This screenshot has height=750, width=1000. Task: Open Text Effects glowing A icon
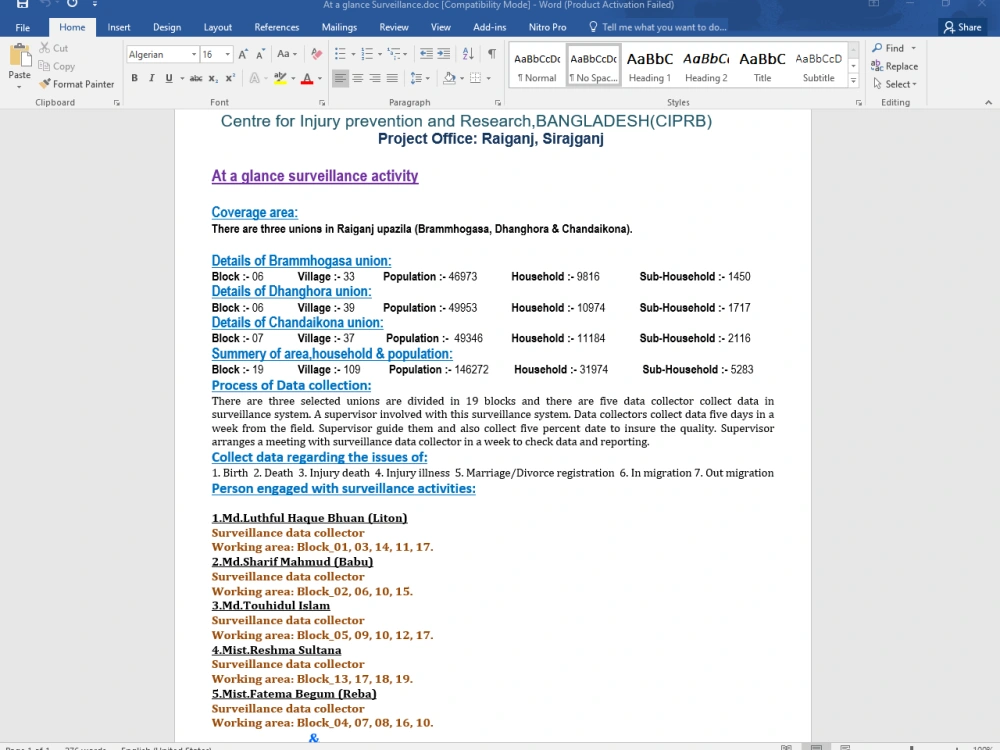click(x=254, y=78)
